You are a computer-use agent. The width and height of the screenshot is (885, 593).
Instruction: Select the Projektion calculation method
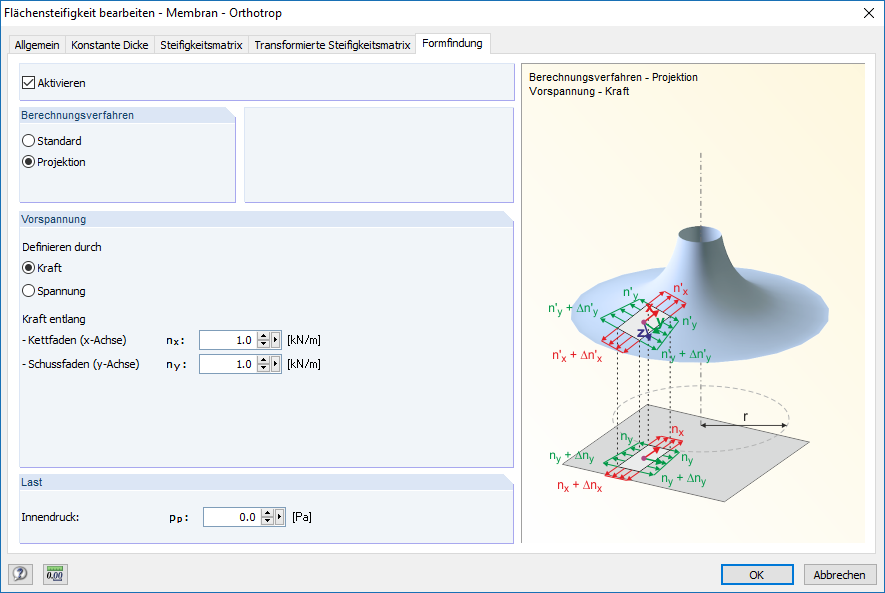(27, 161)
